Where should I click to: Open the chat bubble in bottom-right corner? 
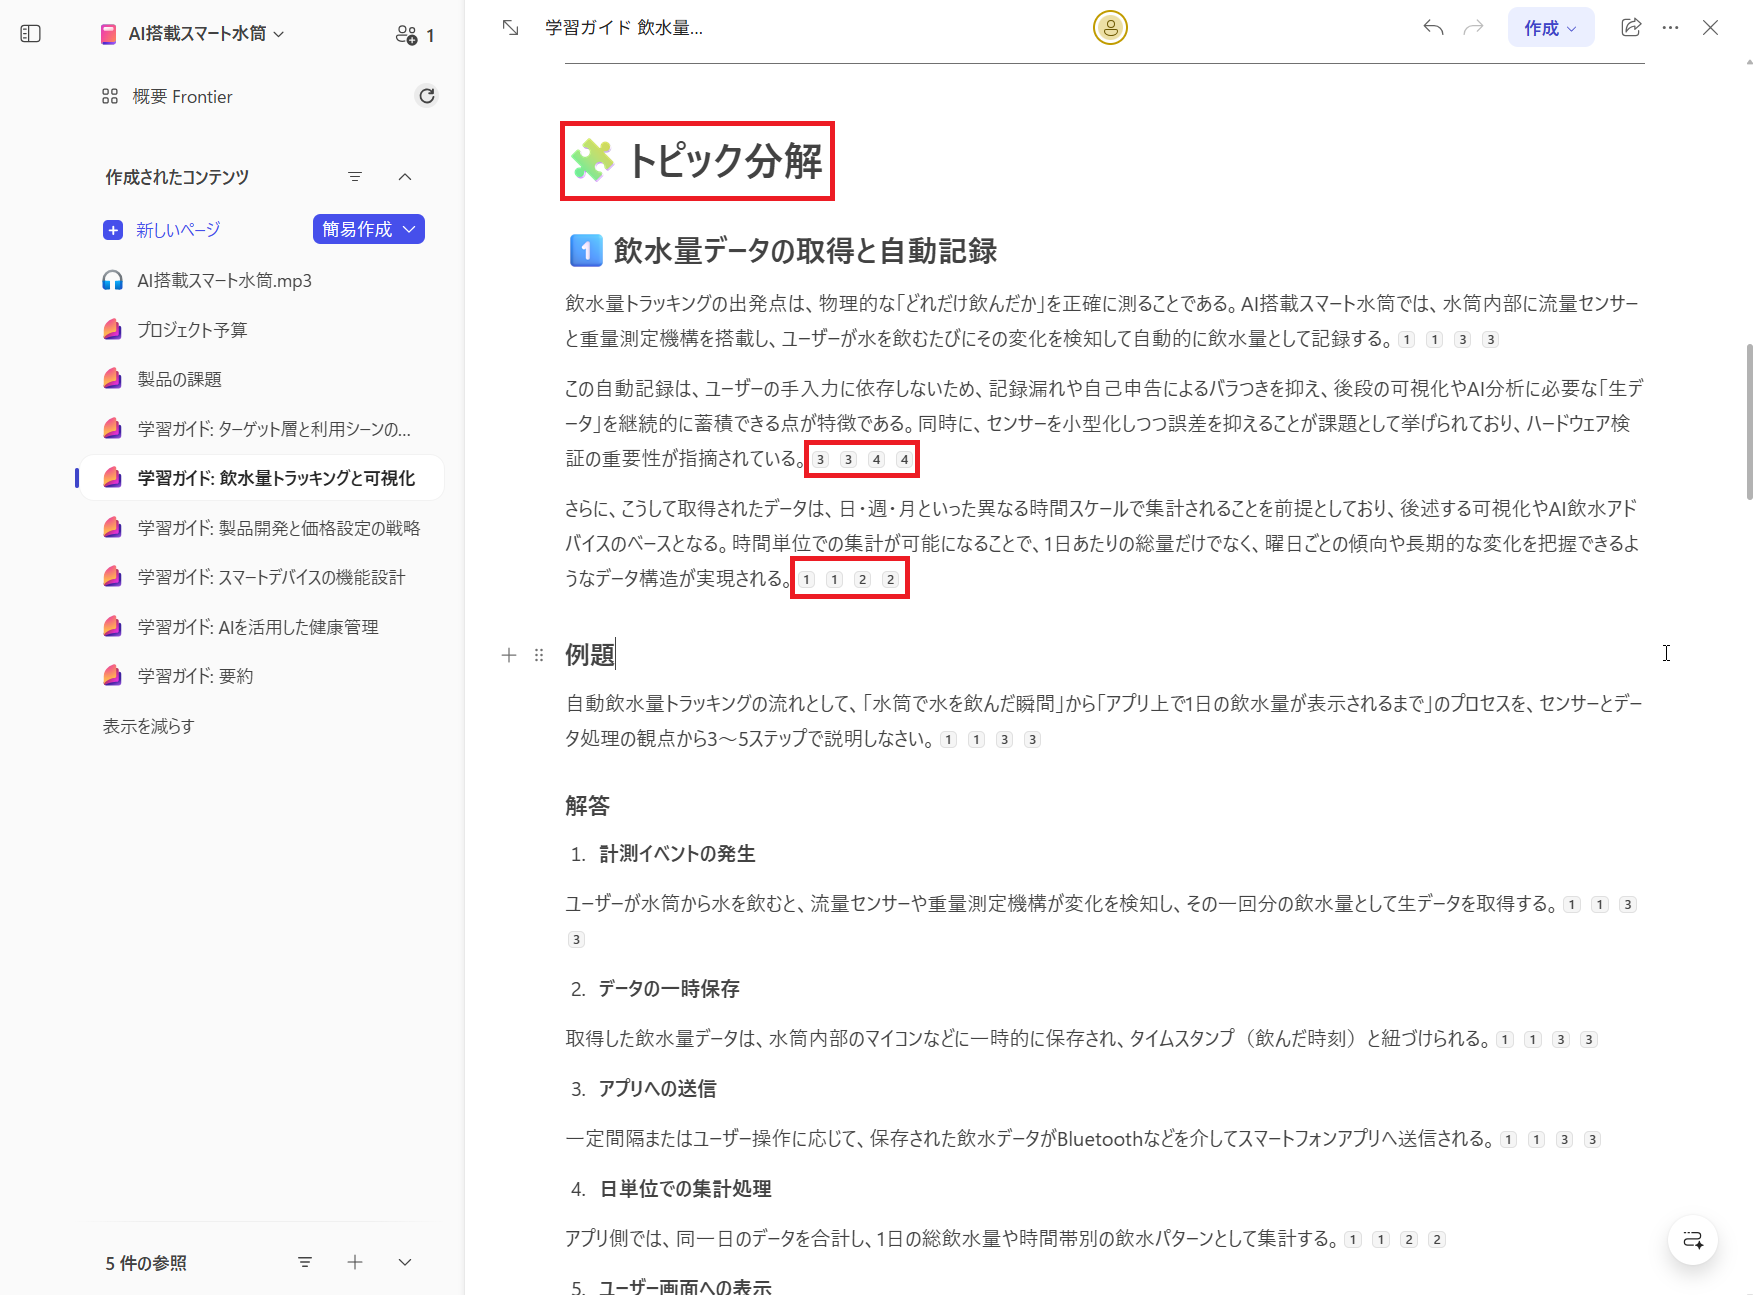pos(1693,1240)
